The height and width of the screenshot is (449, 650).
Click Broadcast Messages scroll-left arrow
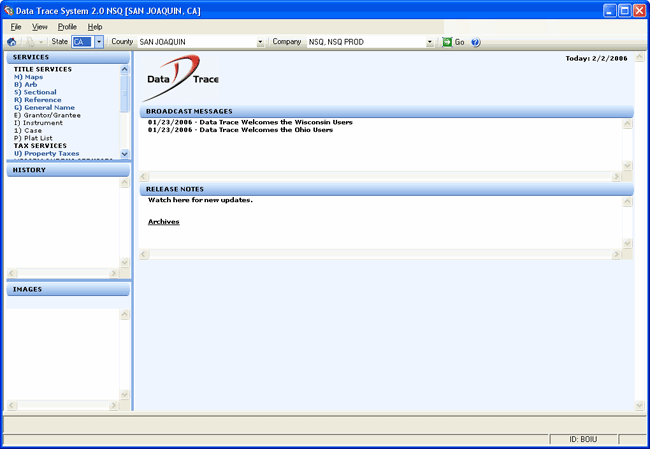(x=144, y=176)
